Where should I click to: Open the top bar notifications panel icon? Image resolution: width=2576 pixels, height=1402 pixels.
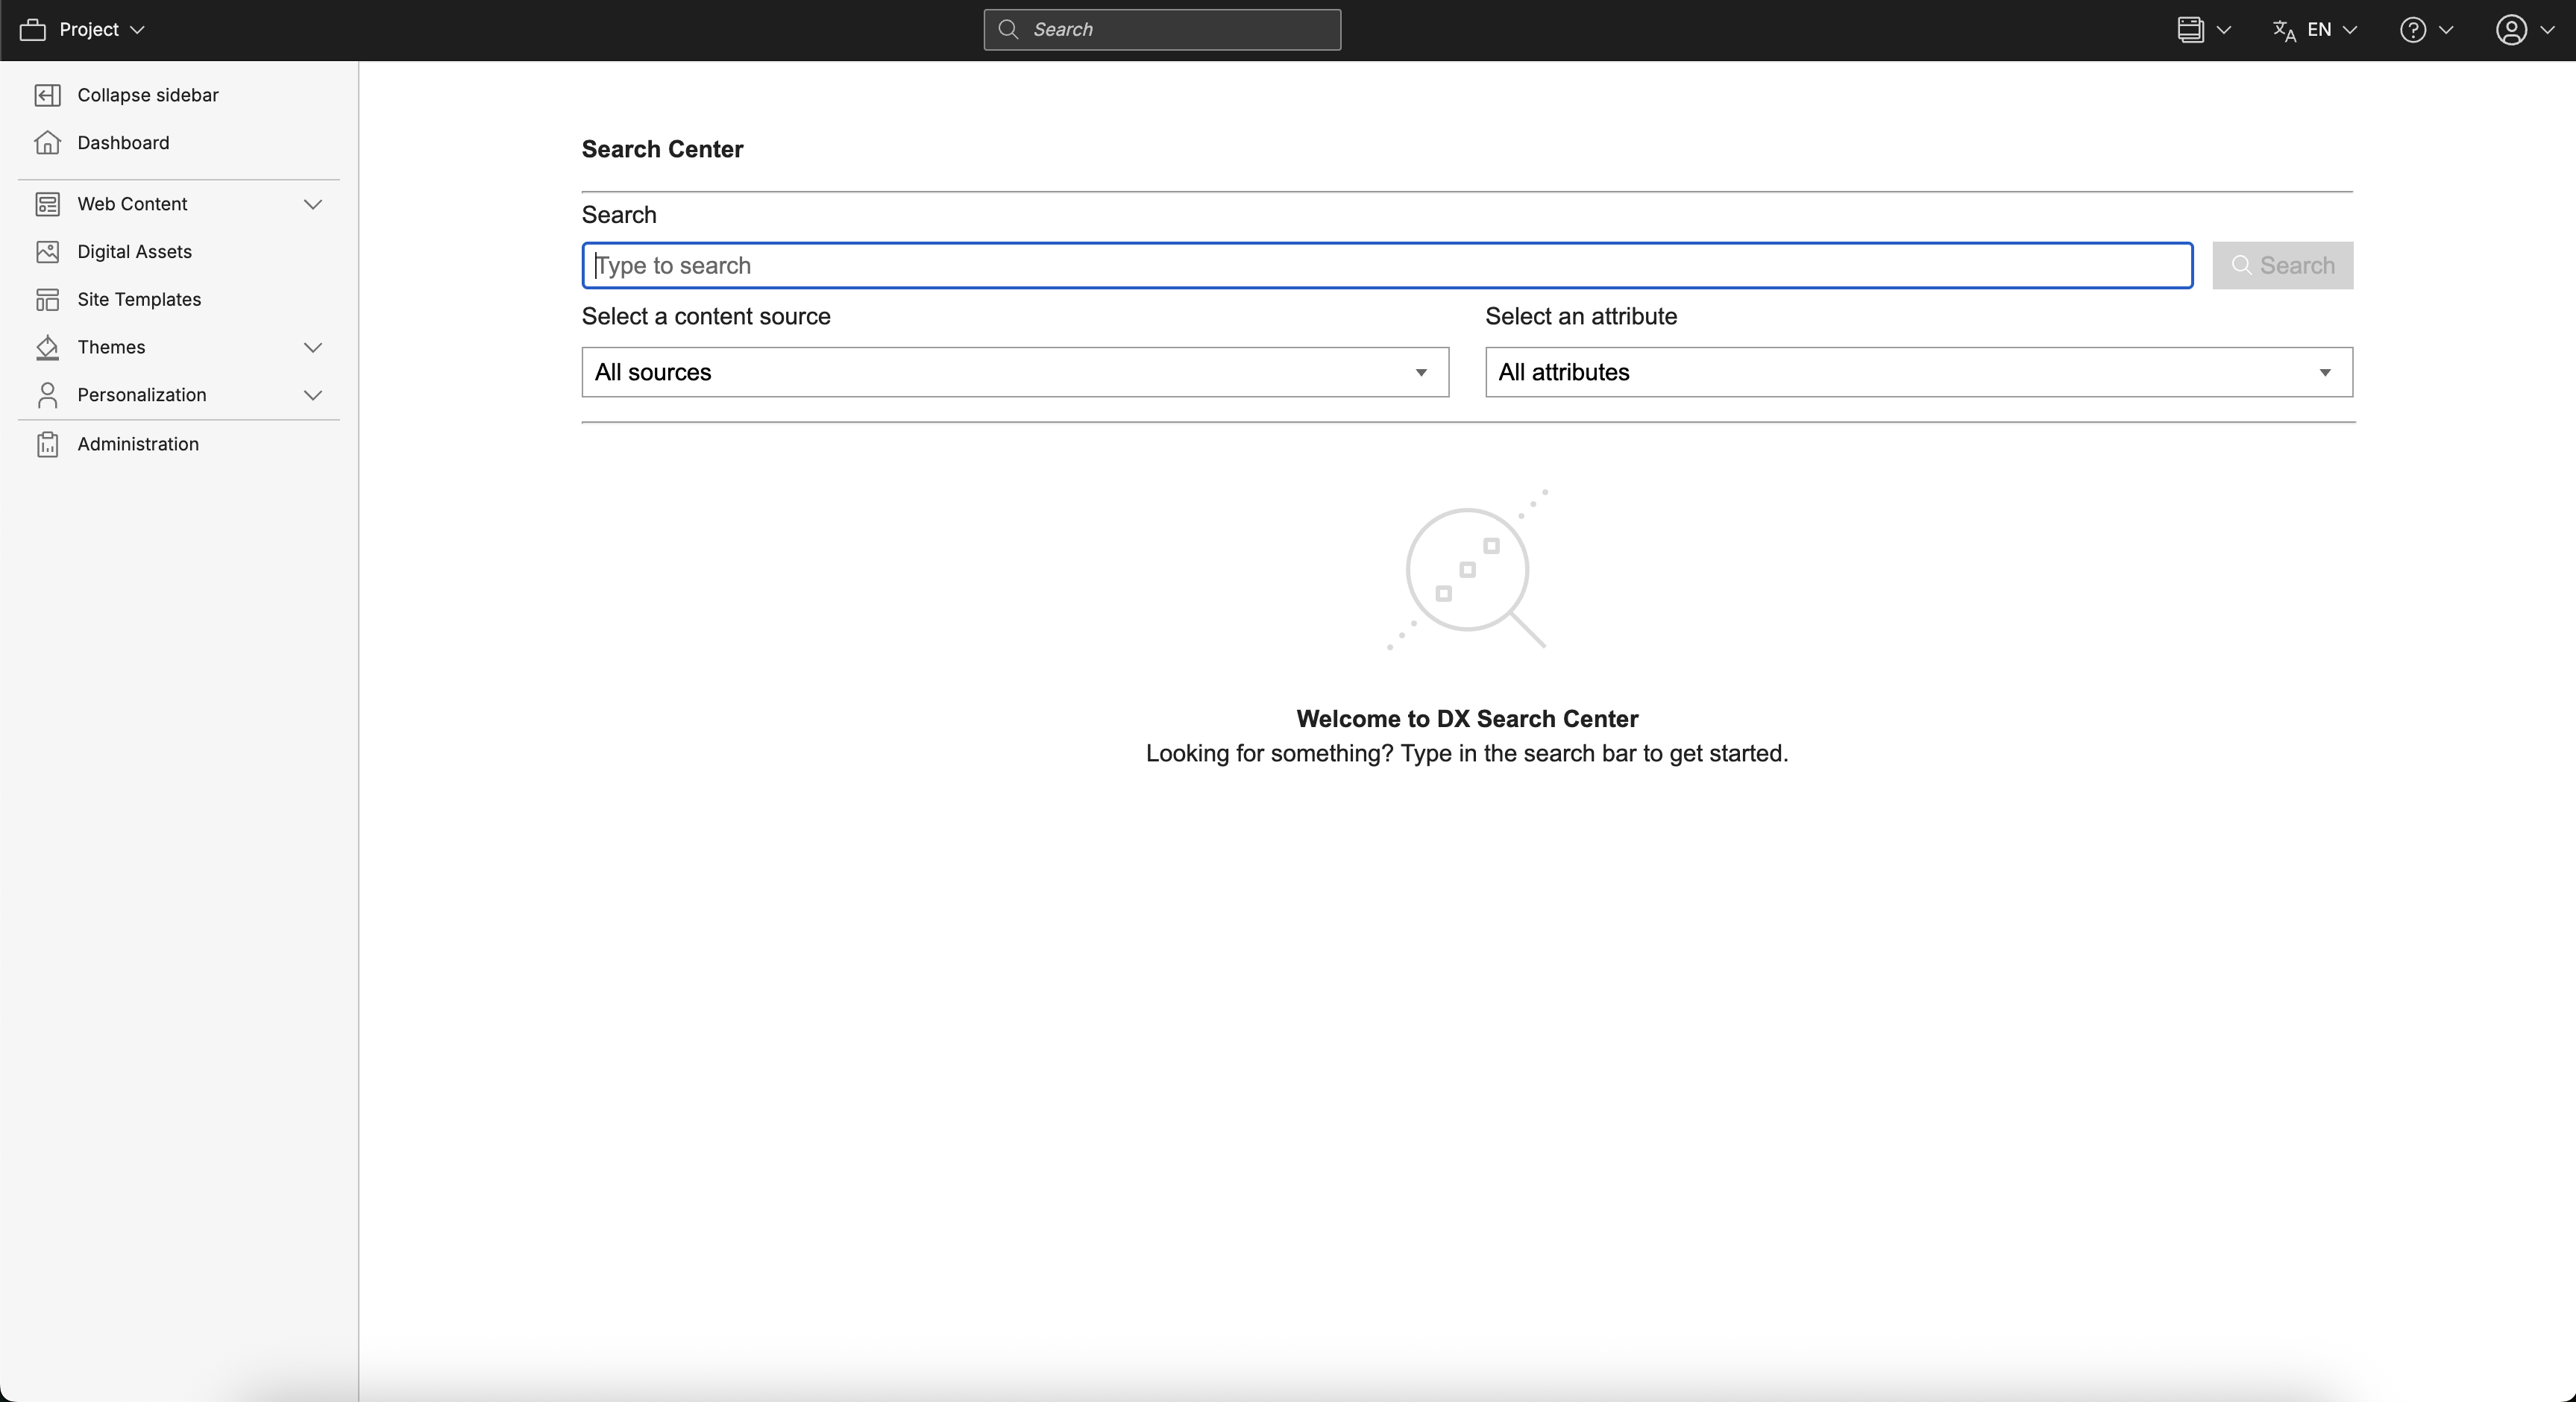[x=2190, y=30]
